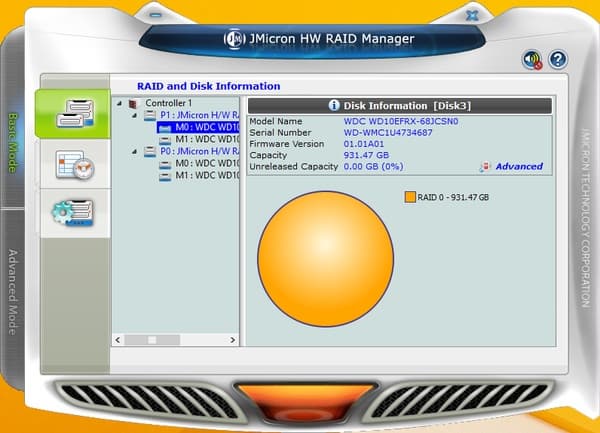
Task: Collapse the P0 JMicron H/W RAID node
Action: coord(134,152)
